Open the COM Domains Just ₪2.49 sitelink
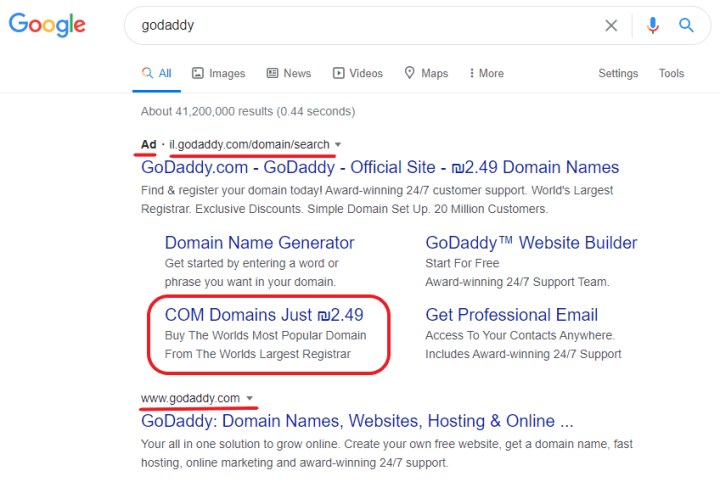Image resolution: width=720 pixels, height=482 pixels. (x=264, y=314)
